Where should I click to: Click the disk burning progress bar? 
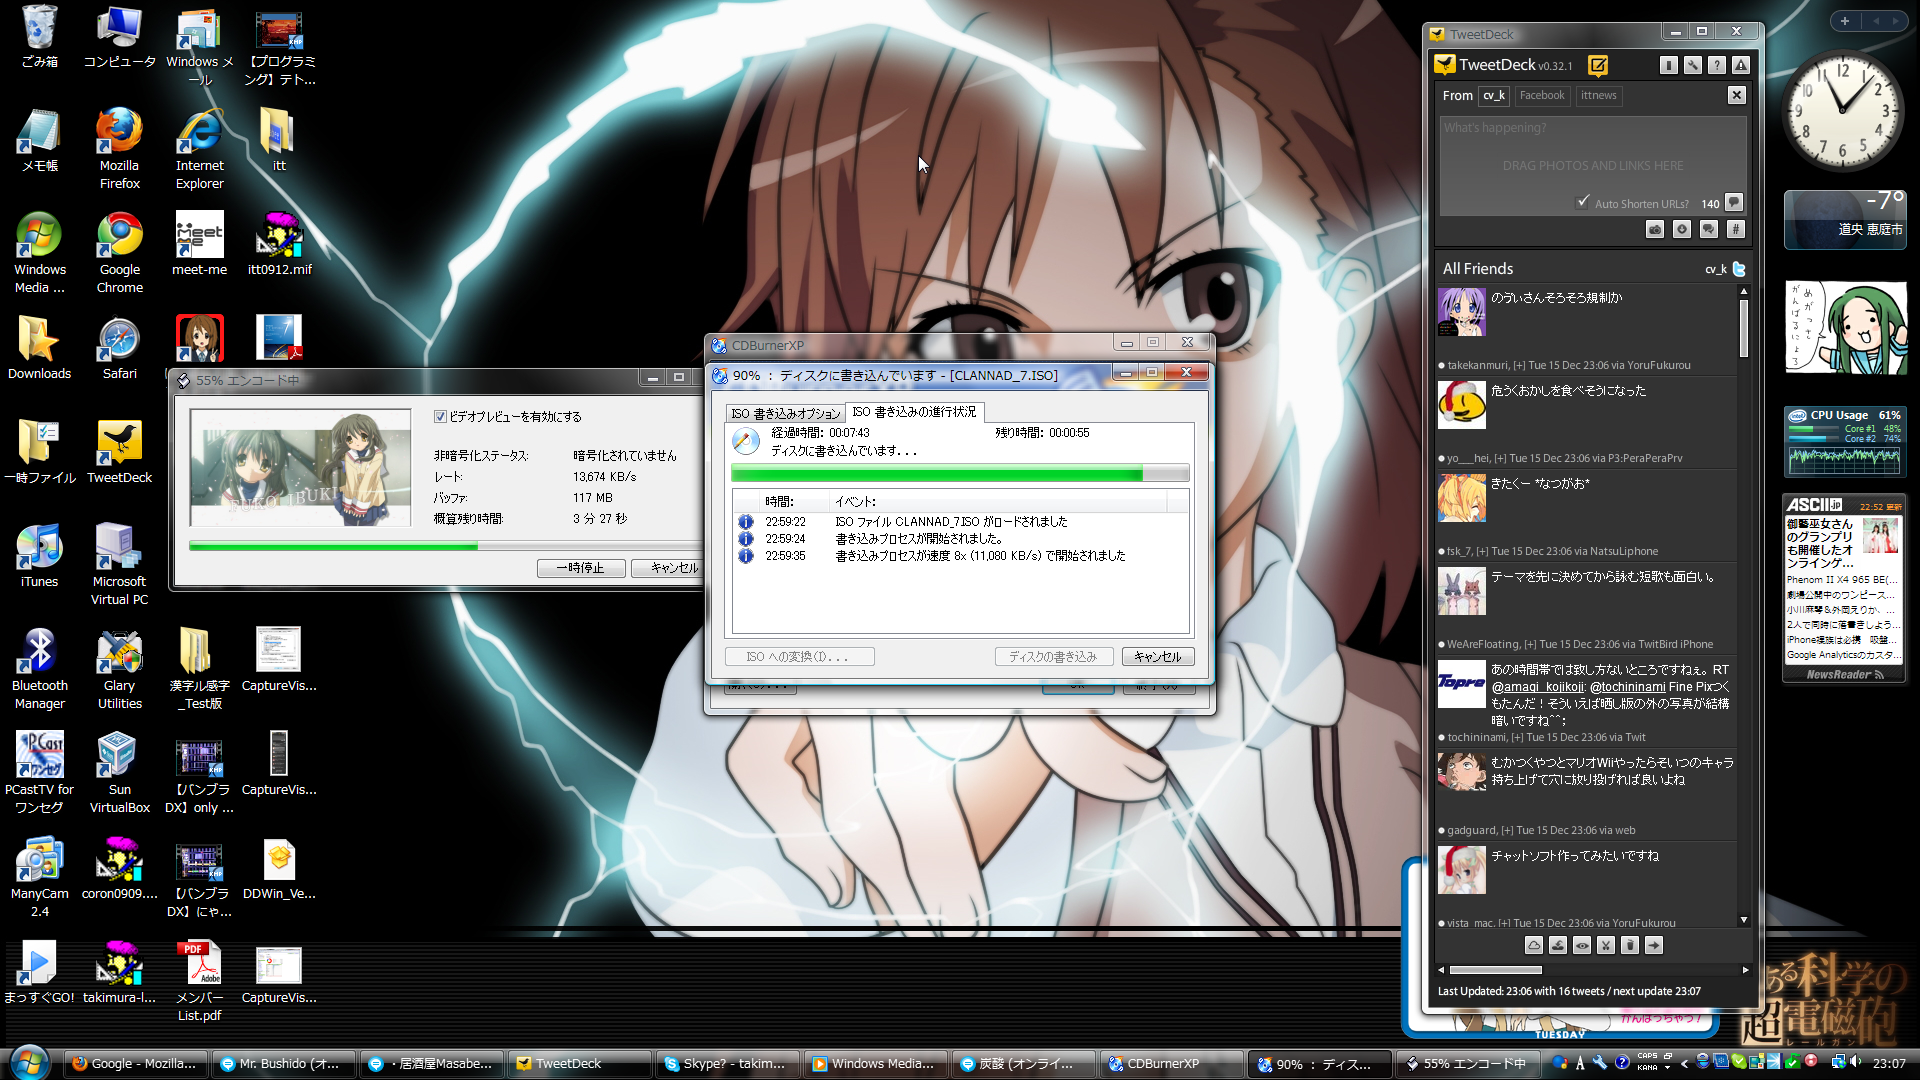click(x=960, y=474)
